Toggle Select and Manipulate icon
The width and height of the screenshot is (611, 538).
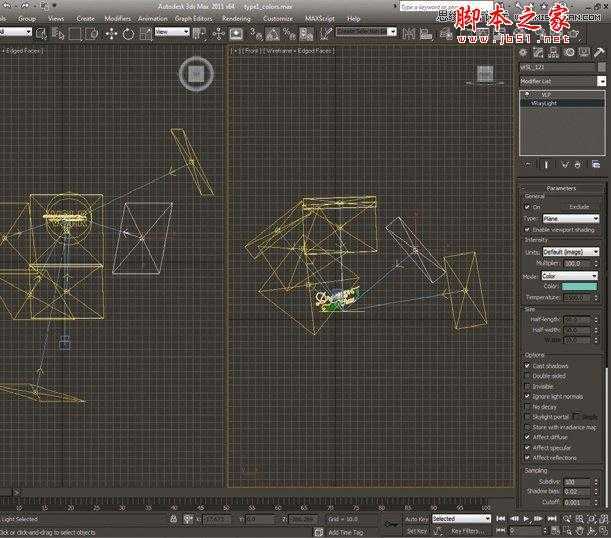(x=218, y=34)
